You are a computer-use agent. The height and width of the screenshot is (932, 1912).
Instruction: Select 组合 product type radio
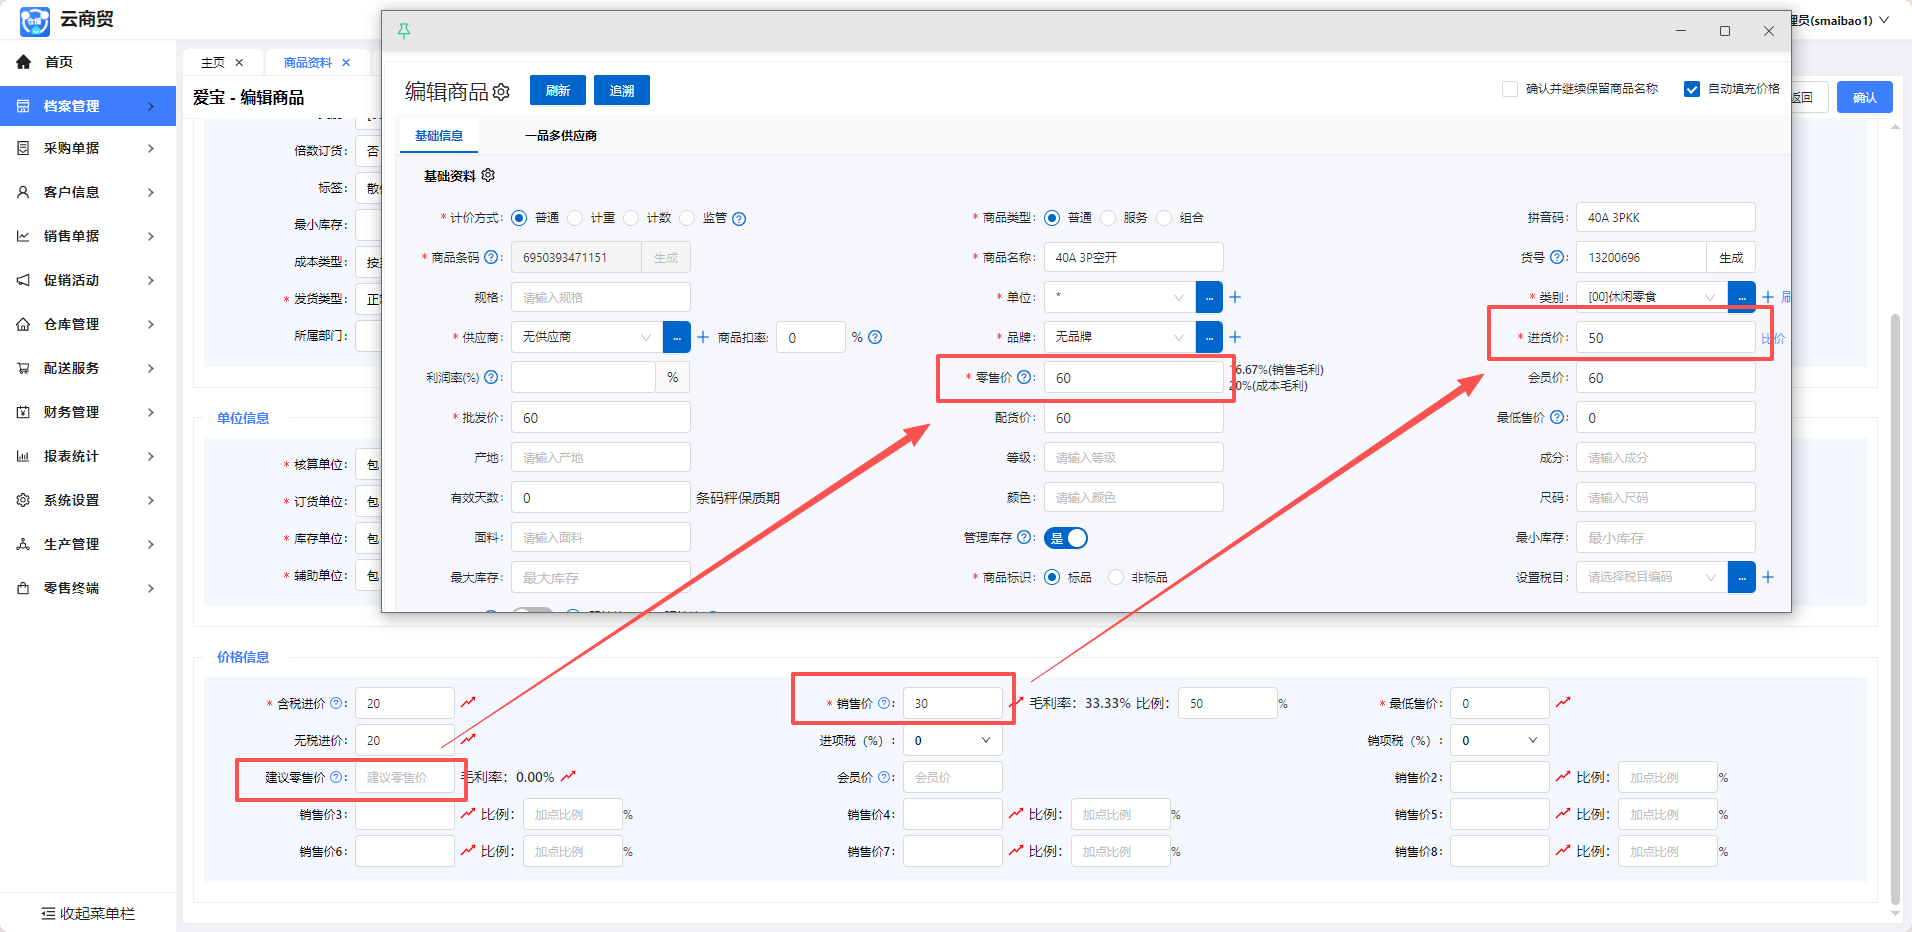pyautogui.click(x=1164, y=218)
